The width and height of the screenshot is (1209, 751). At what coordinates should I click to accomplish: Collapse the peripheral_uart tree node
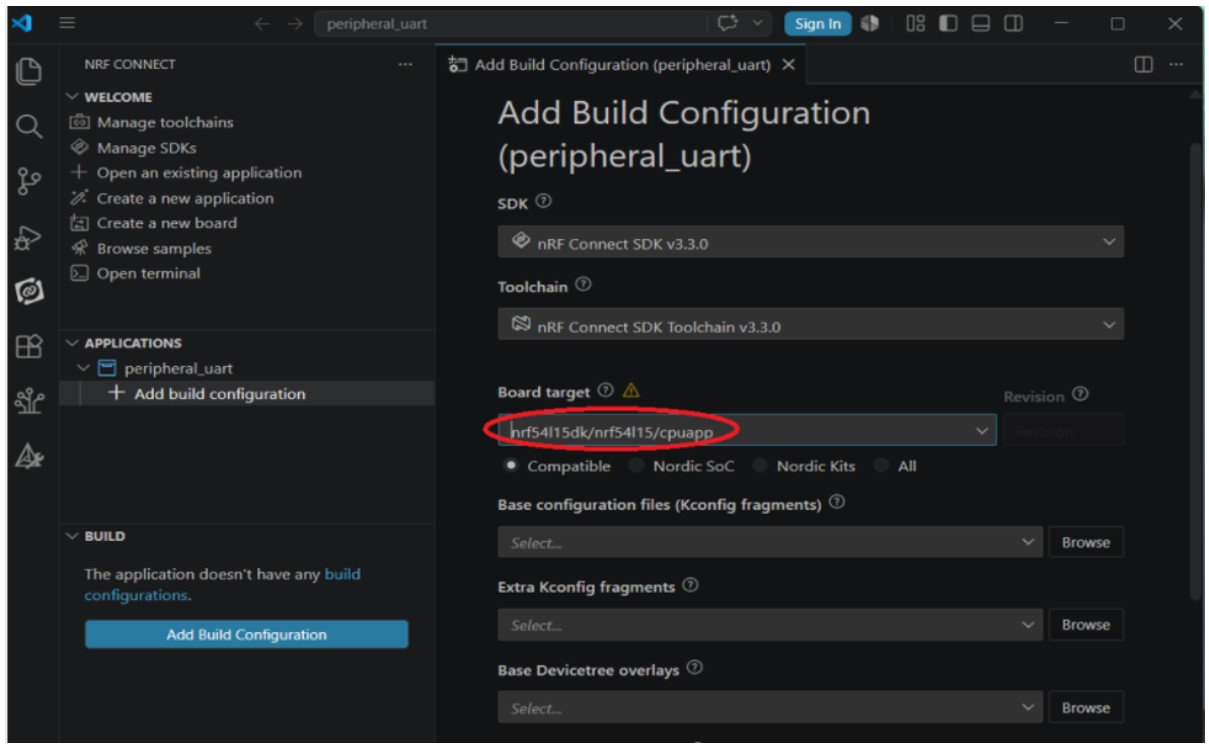click(84, 369)
